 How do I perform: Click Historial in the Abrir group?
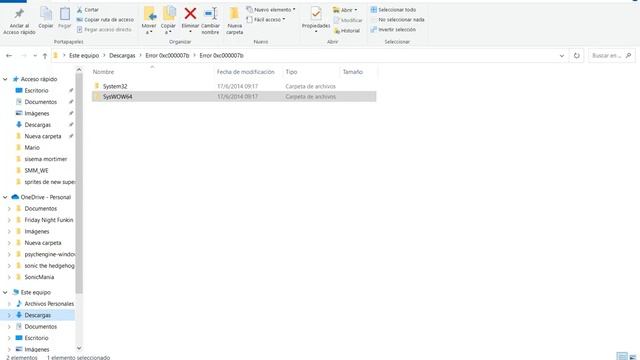[x=347, y=31]
